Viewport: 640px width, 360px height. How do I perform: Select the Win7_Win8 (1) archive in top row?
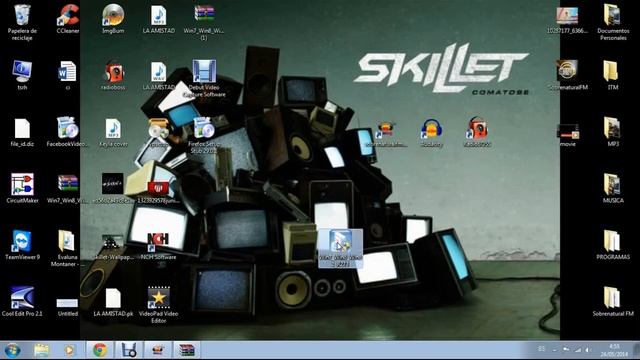click(204, 21)
